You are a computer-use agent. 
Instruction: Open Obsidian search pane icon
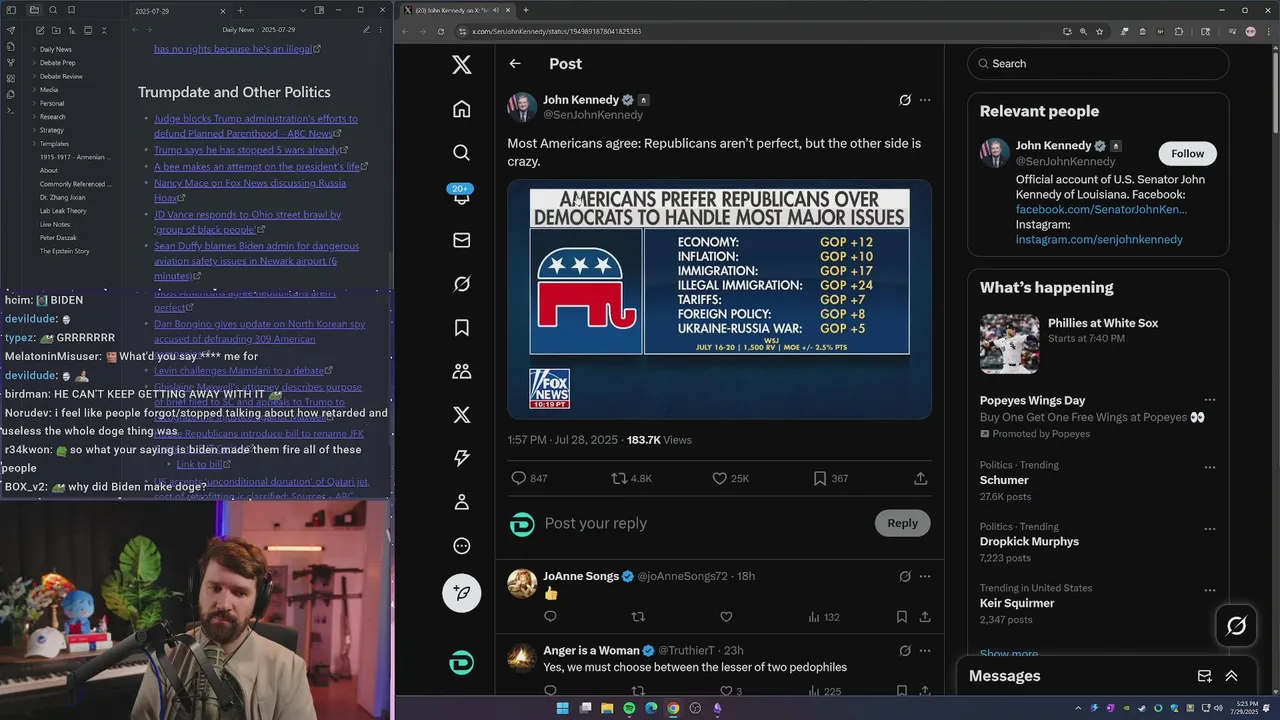53,10
